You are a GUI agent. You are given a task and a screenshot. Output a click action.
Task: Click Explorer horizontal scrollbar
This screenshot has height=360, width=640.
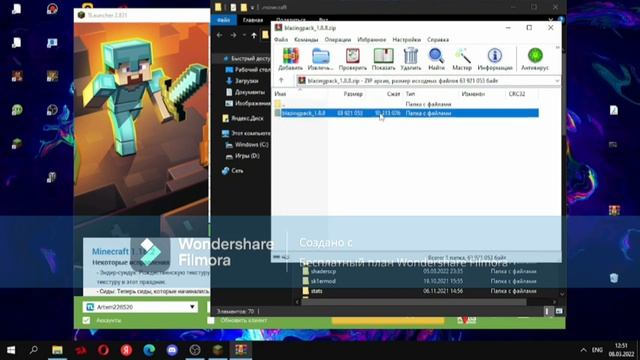[x=413, y=302]
